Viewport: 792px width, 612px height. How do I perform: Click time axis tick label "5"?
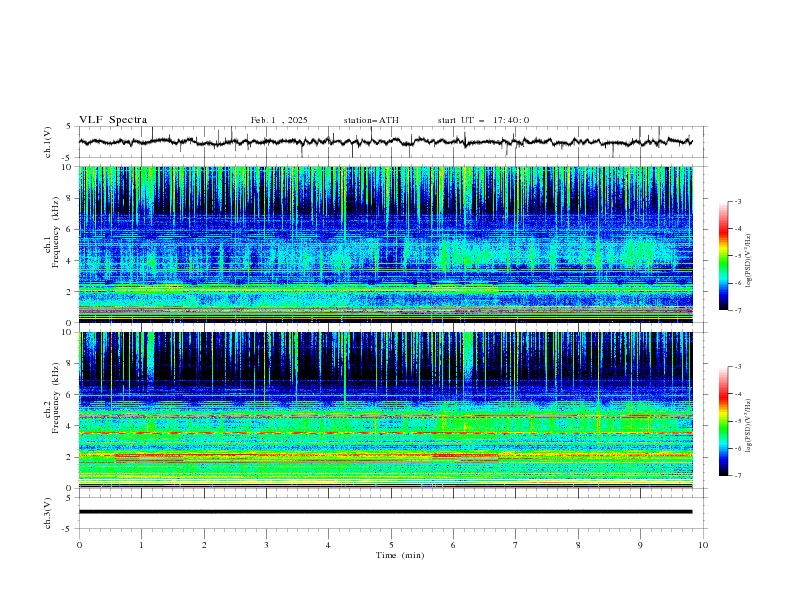click(x=391, y=545)
